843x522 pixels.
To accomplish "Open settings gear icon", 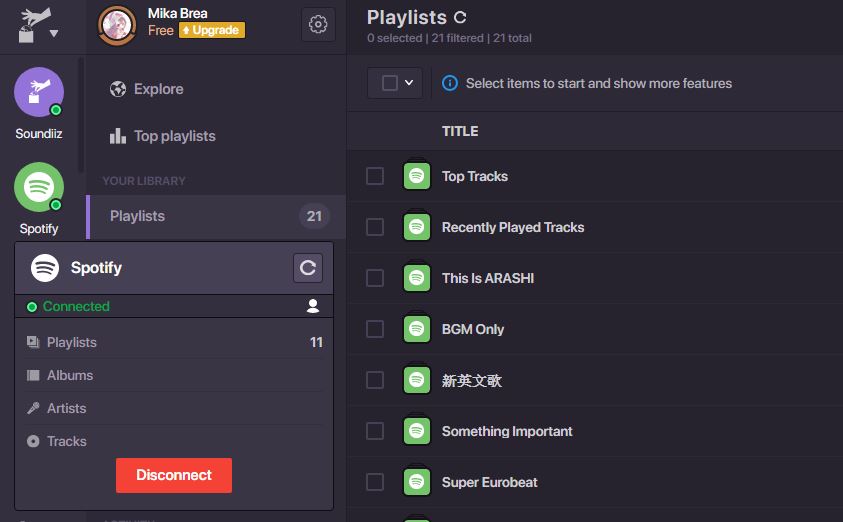I will (318, 24).
